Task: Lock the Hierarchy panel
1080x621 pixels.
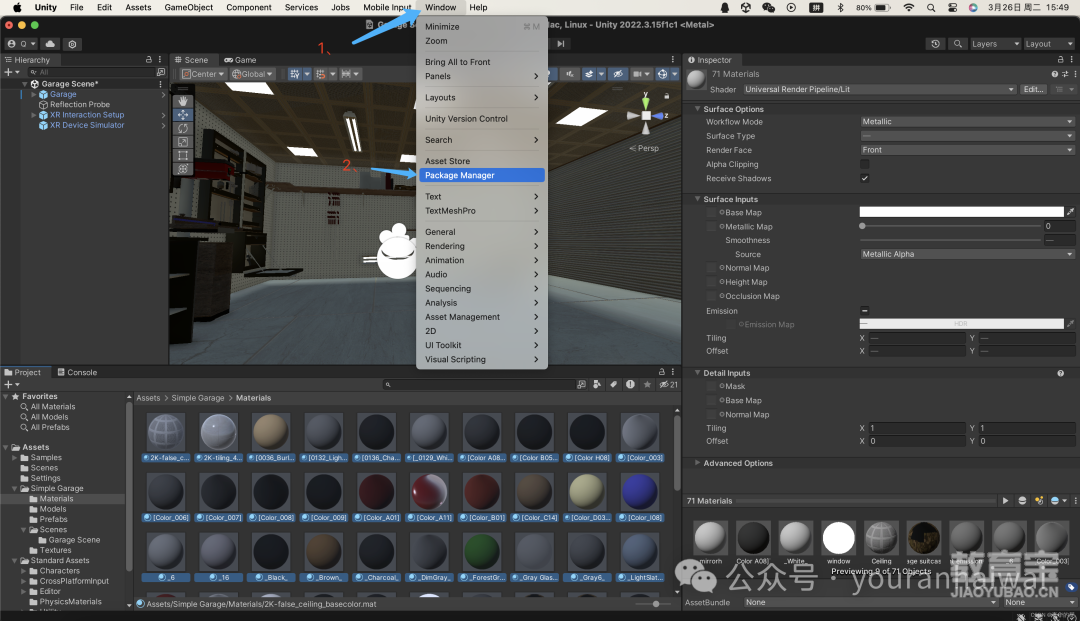Action: pos(149,60)
